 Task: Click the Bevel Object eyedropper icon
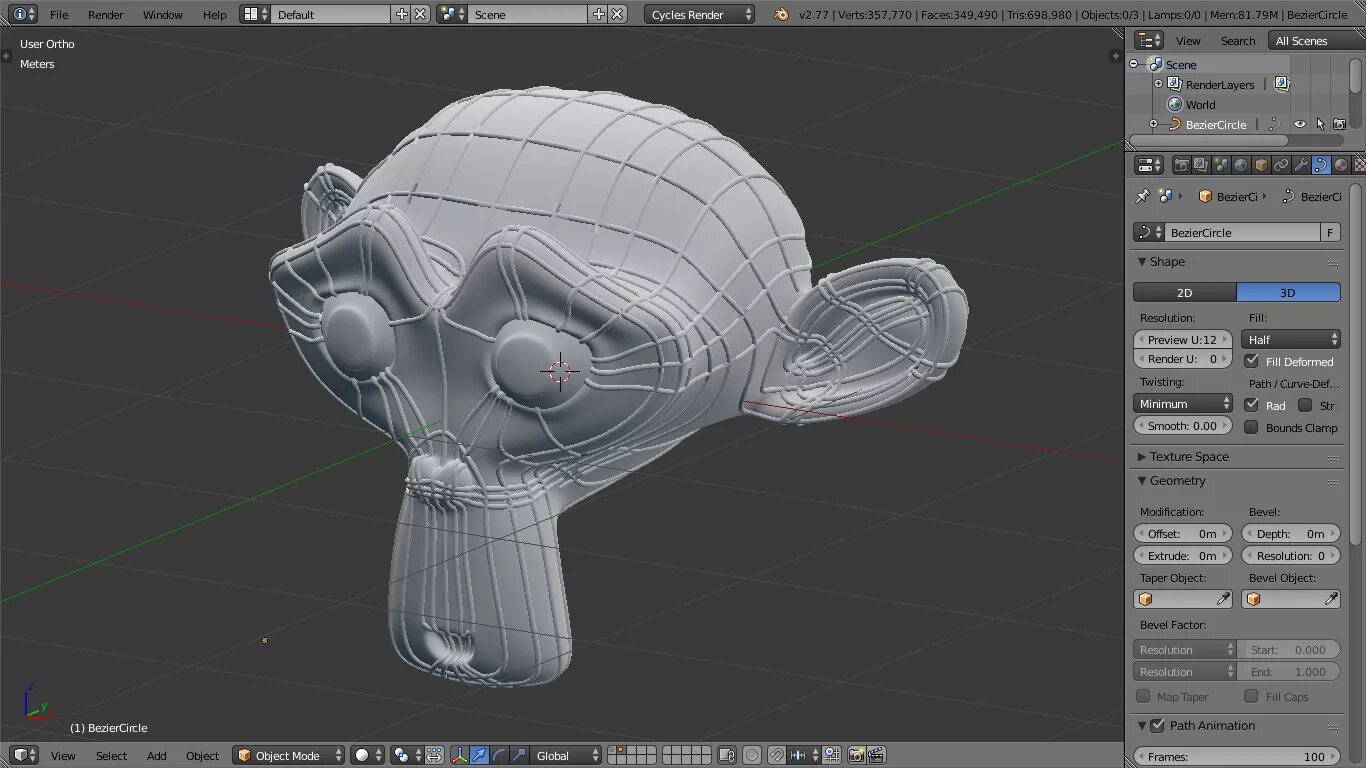click(1331, 599)
